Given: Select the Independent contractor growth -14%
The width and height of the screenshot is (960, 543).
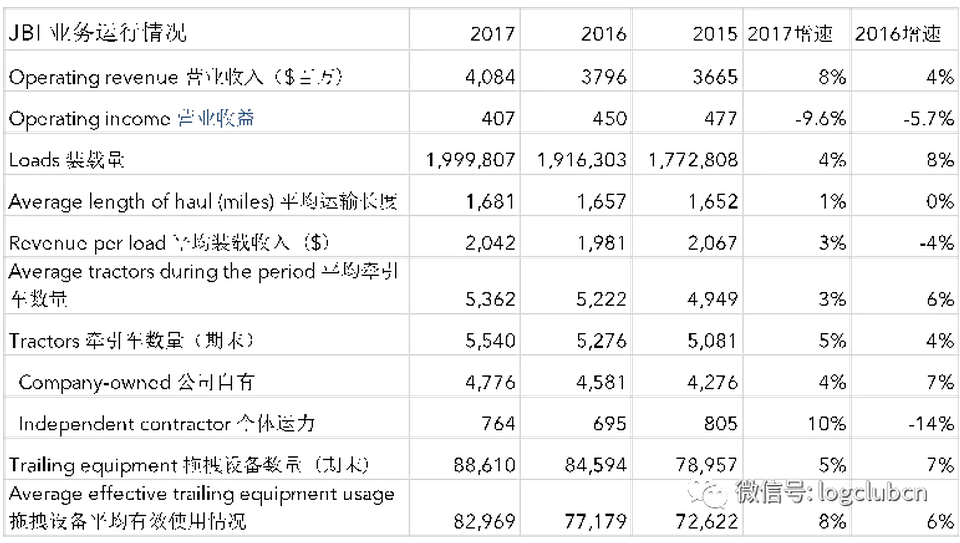Looking at the screenshot, I should pyautogui.click(x=931, y=424).
